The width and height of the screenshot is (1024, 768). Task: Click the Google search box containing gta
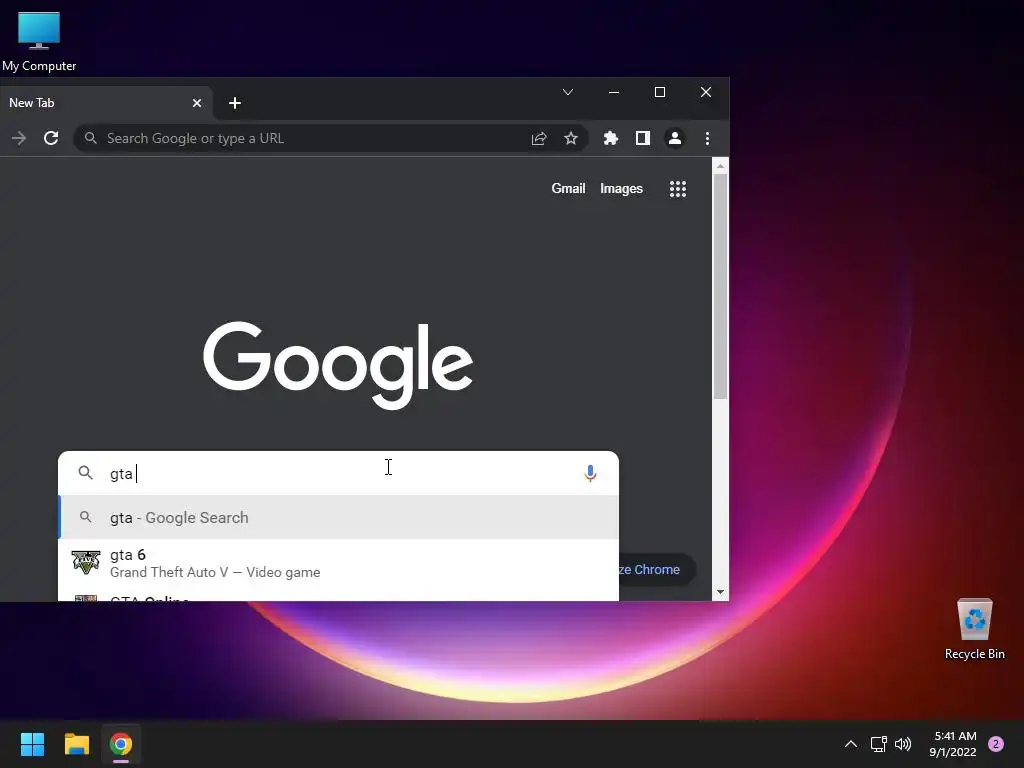338,473
